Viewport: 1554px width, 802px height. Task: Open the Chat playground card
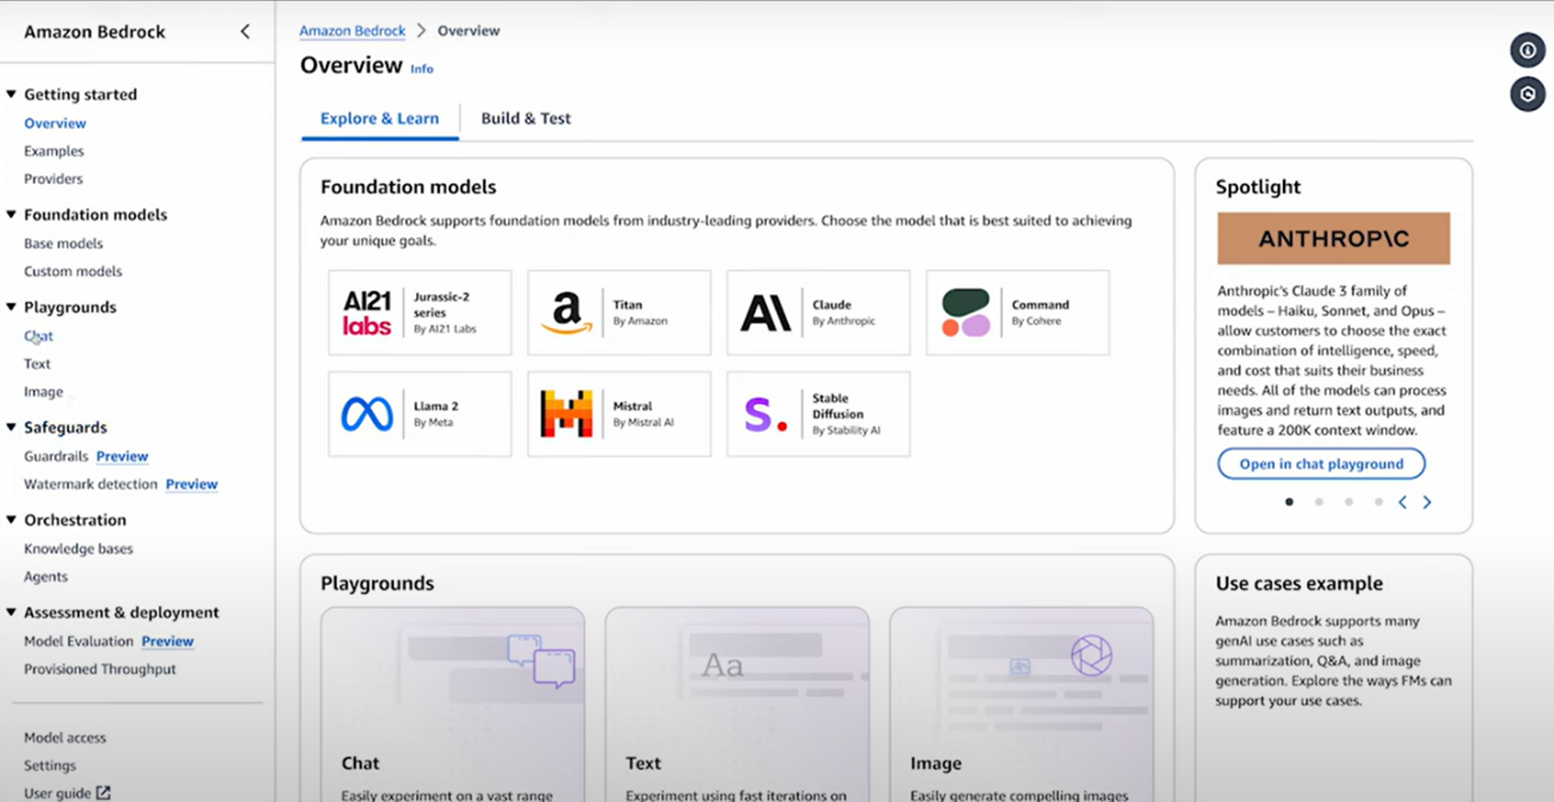point(452,704)
